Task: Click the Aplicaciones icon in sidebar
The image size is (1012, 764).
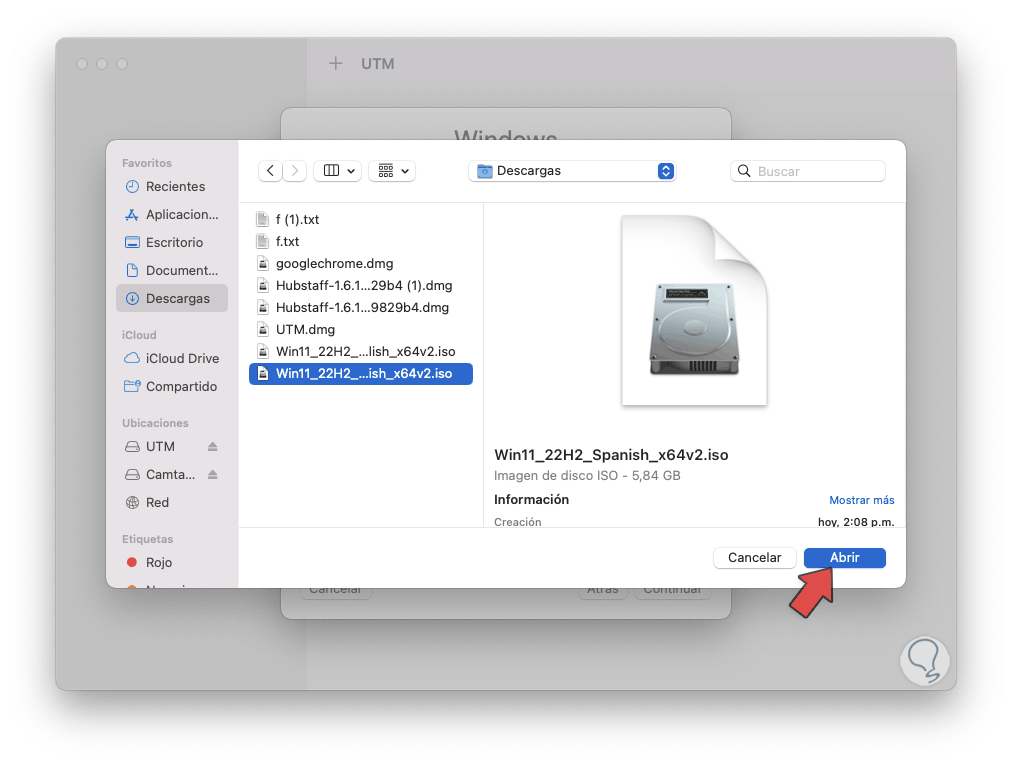Action: pyautogui.click(x=132, y=214)
